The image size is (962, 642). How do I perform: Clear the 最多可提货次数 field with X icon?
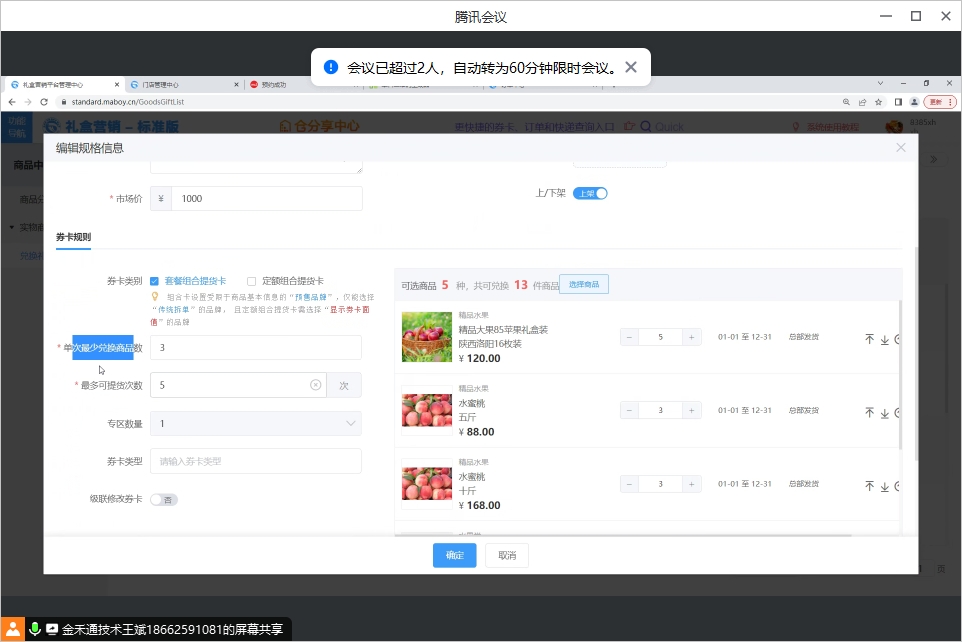pos(315,385)
